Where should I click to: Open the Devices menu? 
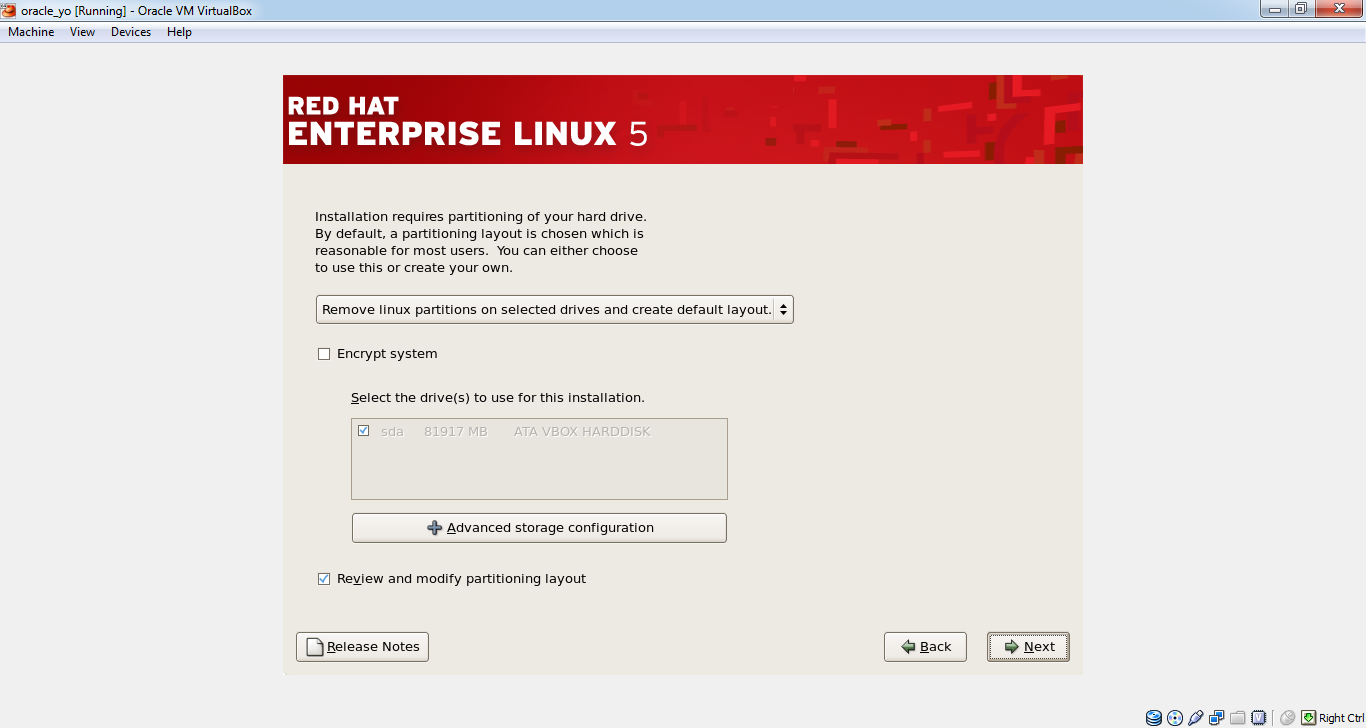pyautogui.click(x=131, y=32)
